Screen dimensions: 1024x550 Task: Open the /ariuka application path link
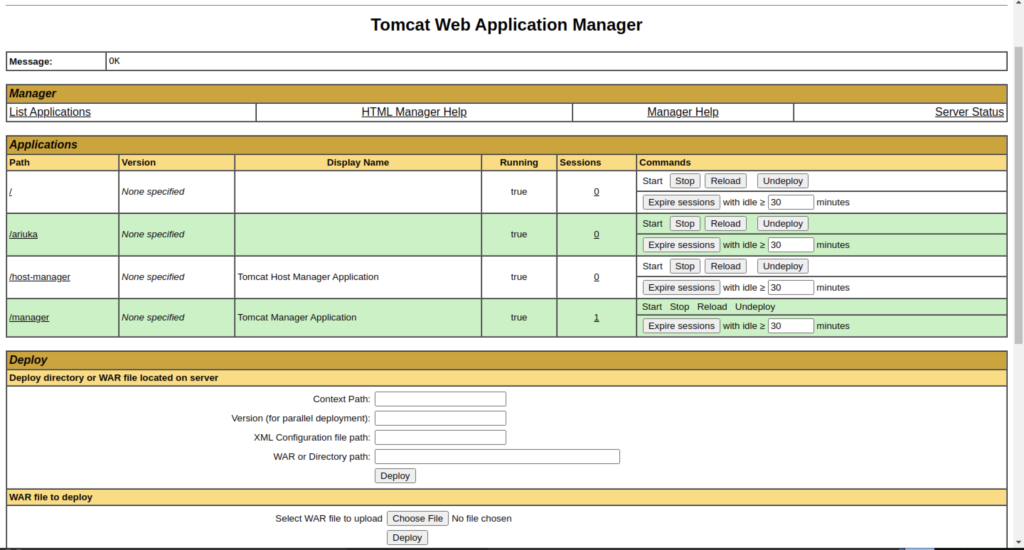[x=23, y=234]
